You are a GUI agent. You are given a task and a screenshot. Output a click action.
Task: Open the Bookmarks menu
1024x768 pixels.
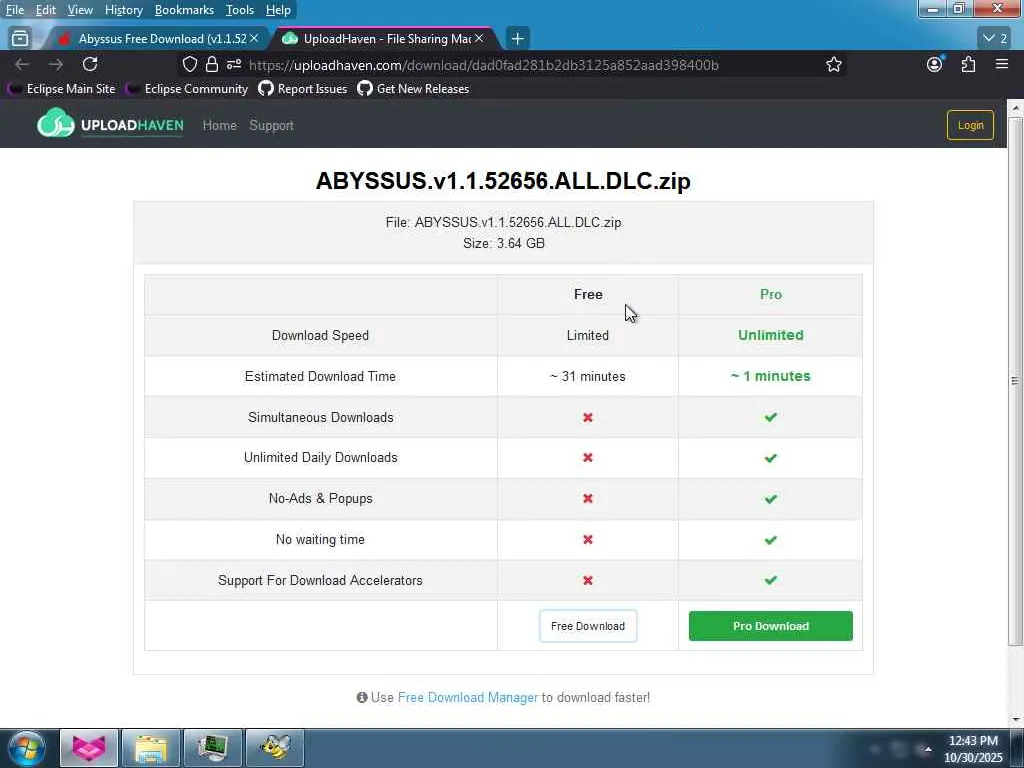coord(184,10)
